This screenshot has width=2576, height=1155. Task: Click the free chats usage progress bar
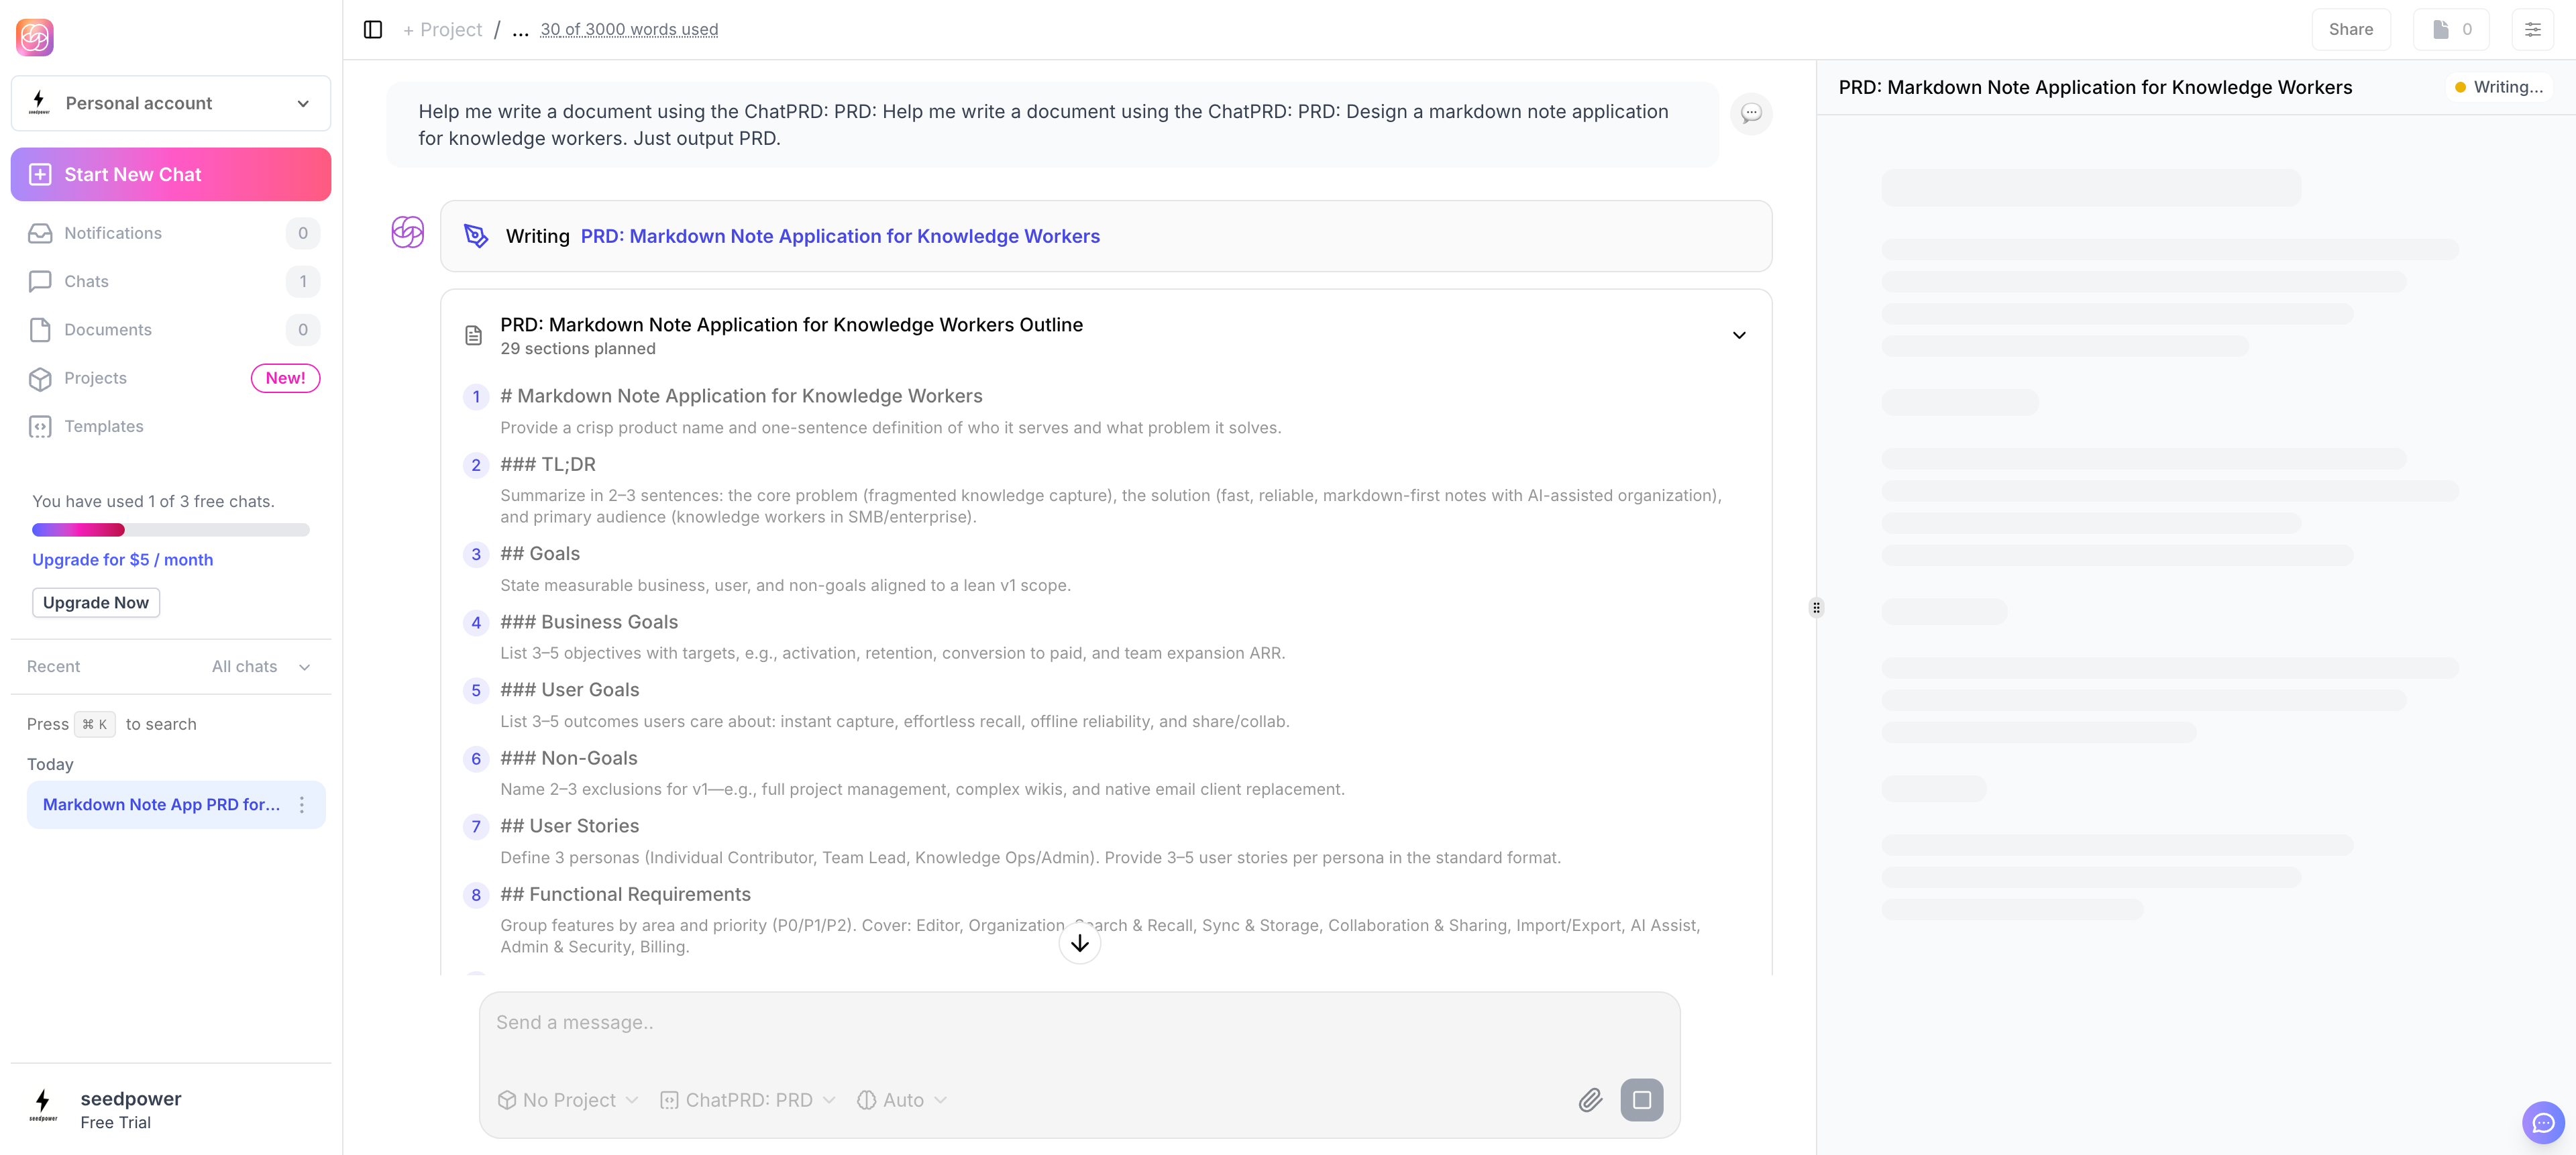coord(170,529)
